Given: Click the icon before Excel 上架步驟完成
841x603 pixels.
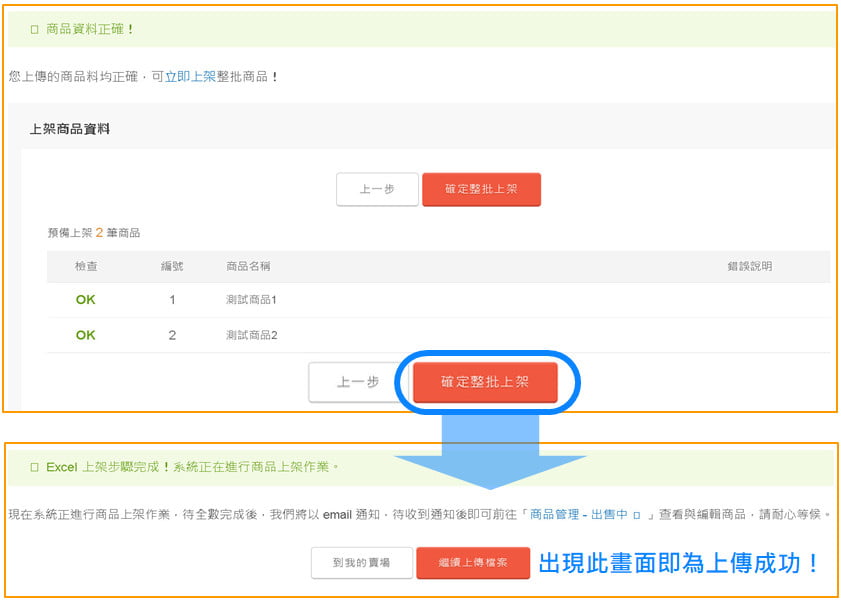Looking at the screenshot, I should (34, 467).
